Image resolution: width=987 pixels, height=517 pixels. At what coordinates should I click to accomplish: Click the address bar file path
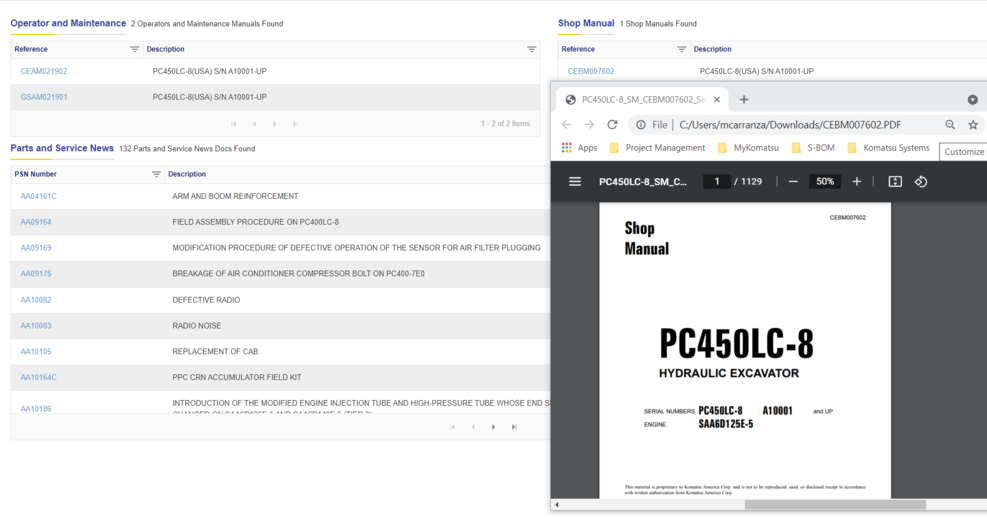click(790, 125)
